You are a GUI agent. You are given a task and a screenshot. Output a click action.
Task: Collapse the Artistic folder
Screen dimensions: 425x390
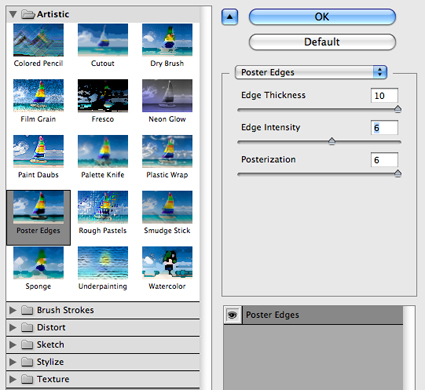(13, 14)
